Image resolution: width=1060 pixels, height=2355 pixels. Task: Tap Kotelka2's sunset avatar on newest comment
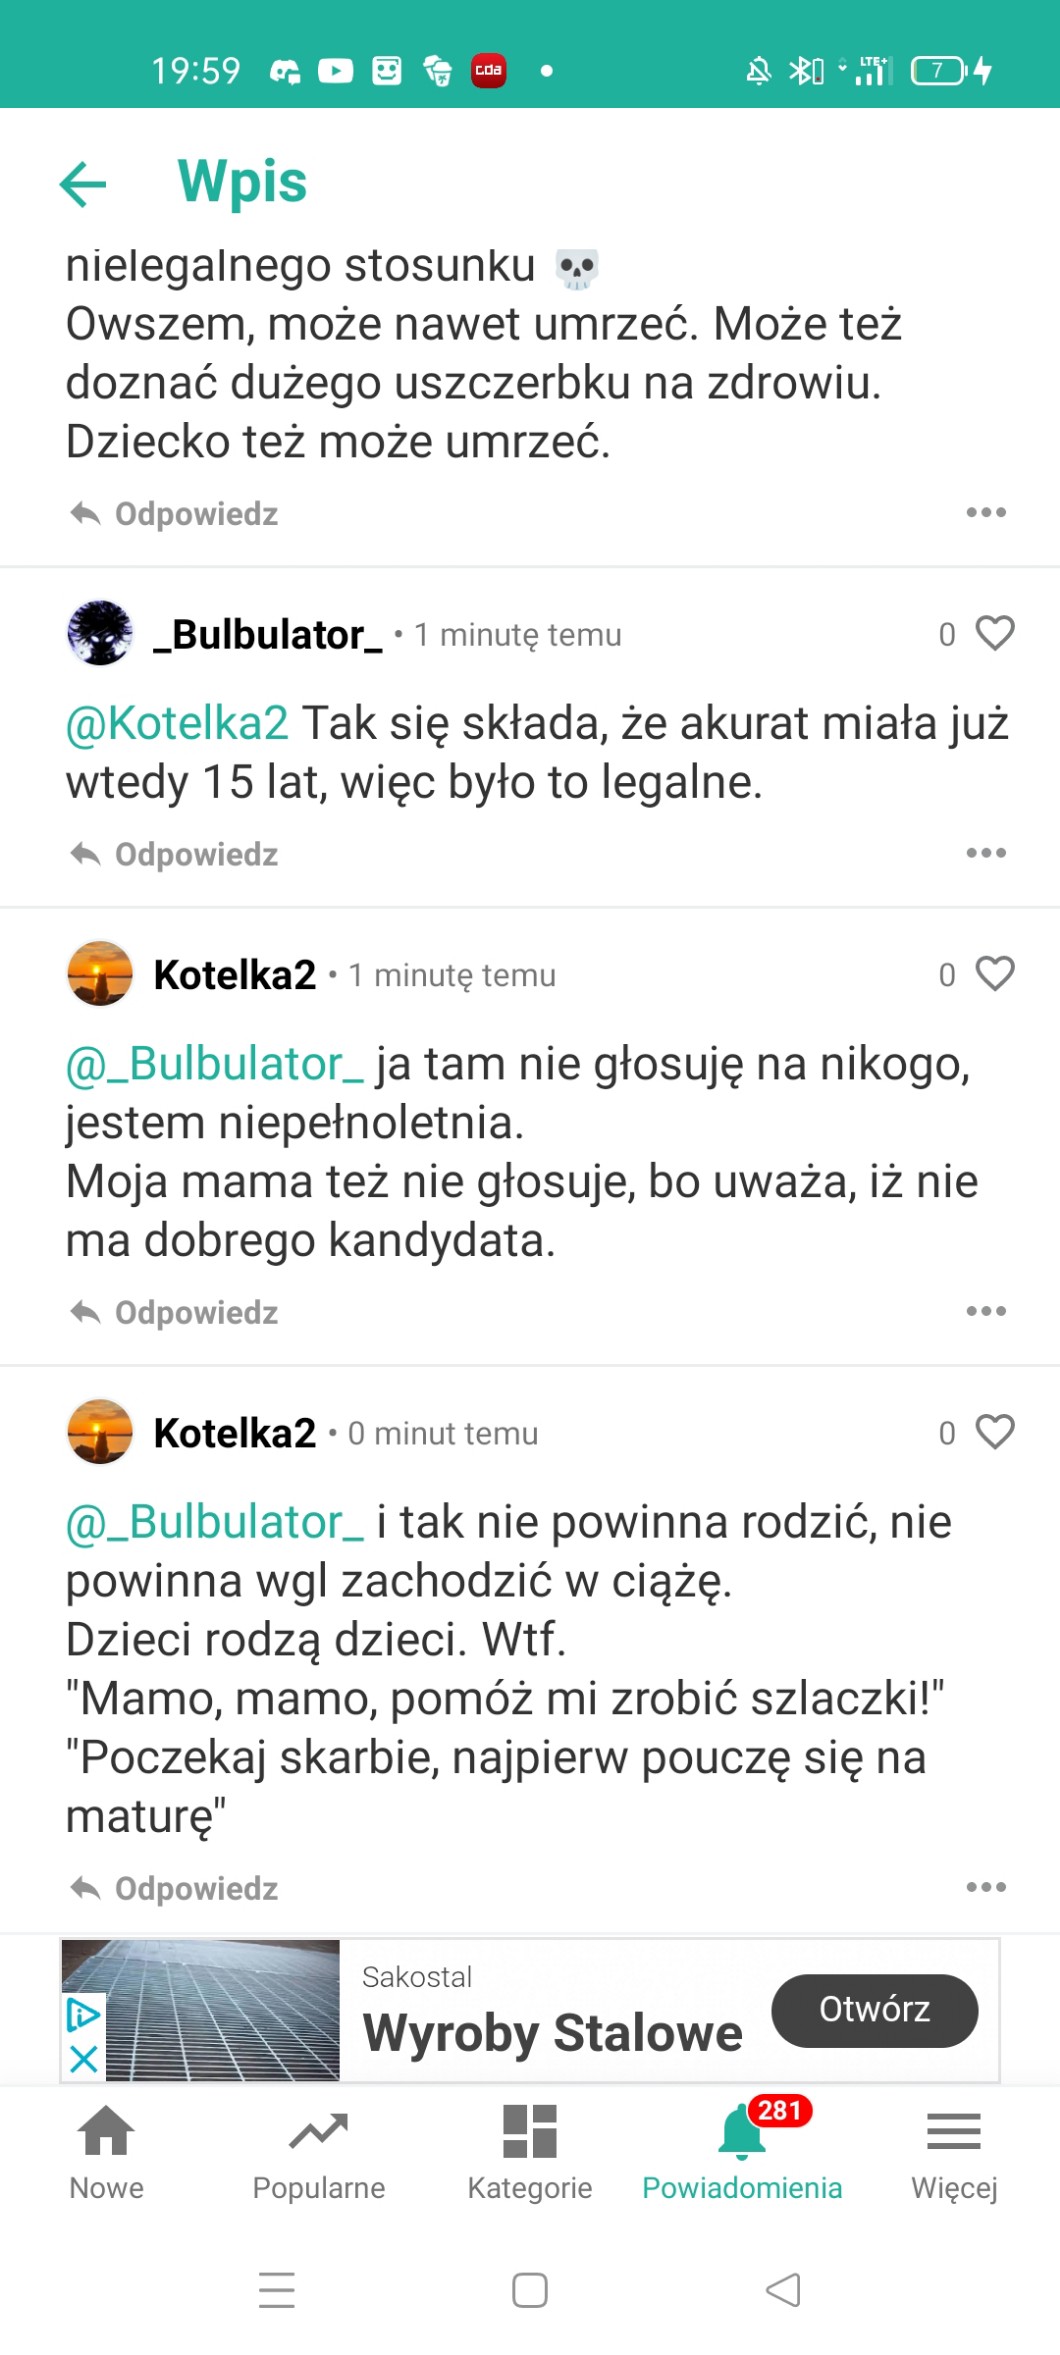[100, 1432]
